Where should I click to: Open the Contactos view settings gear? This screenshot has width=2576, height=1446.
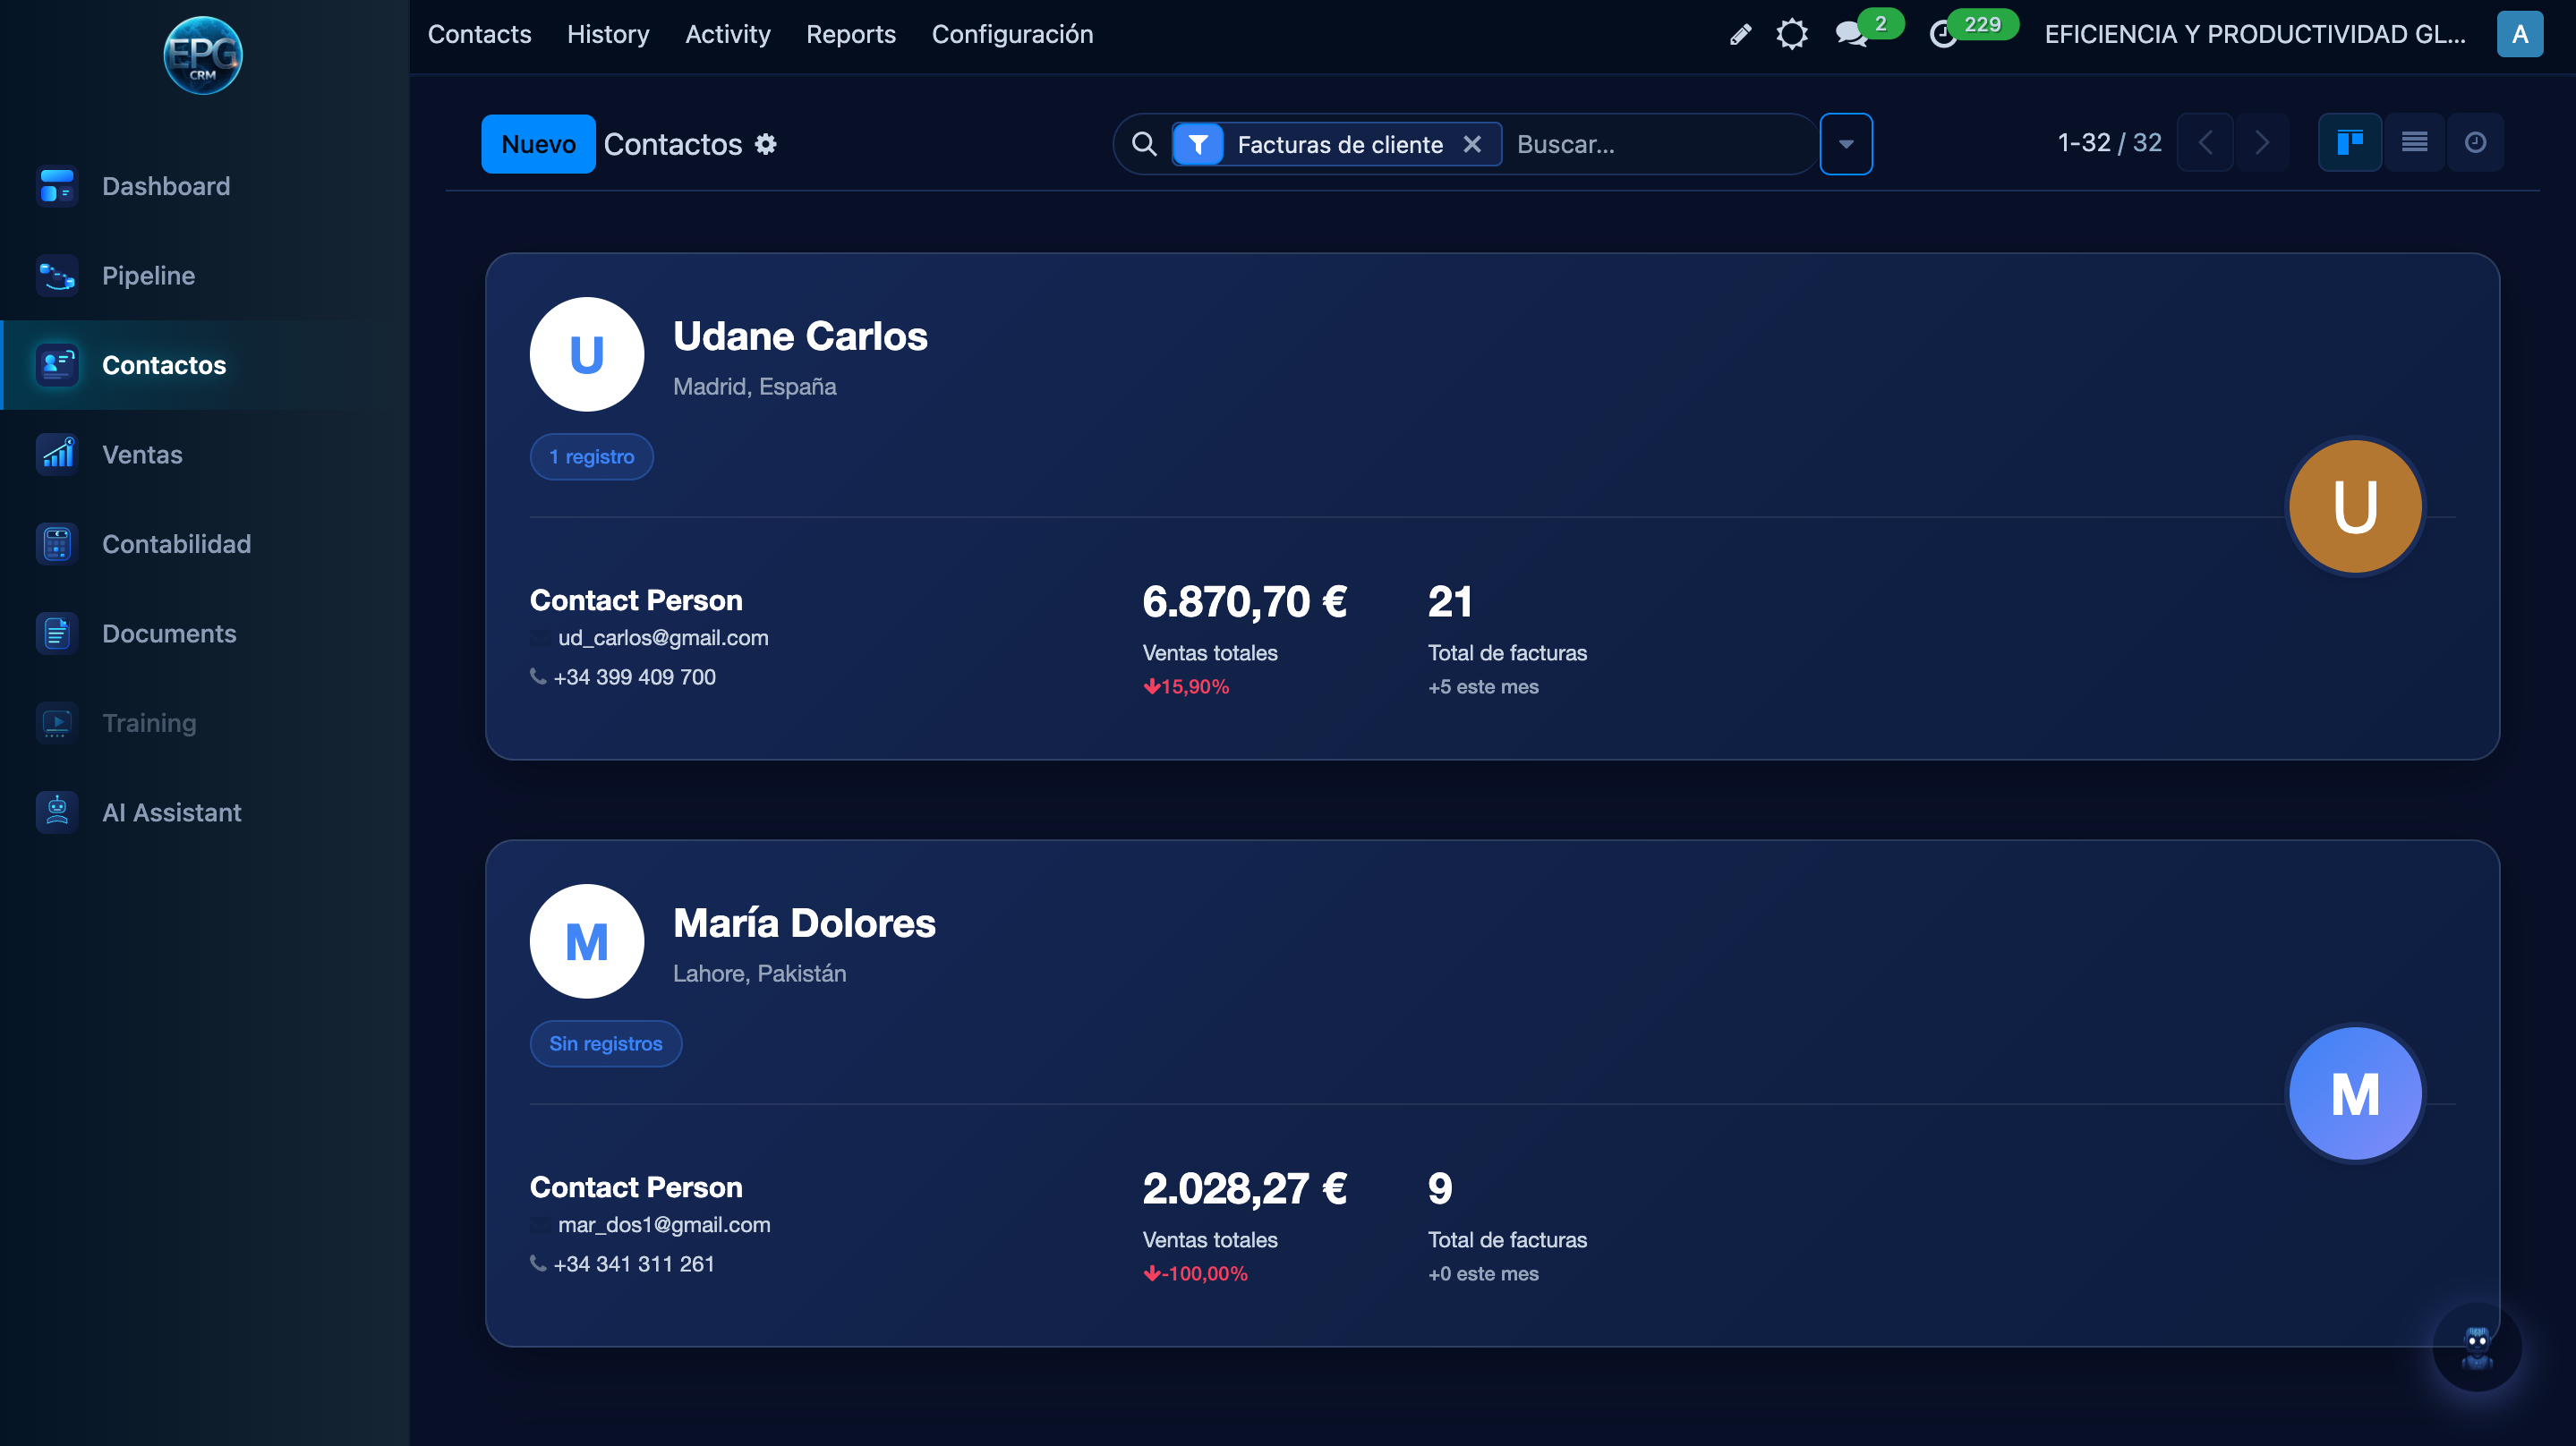[766, 144]
